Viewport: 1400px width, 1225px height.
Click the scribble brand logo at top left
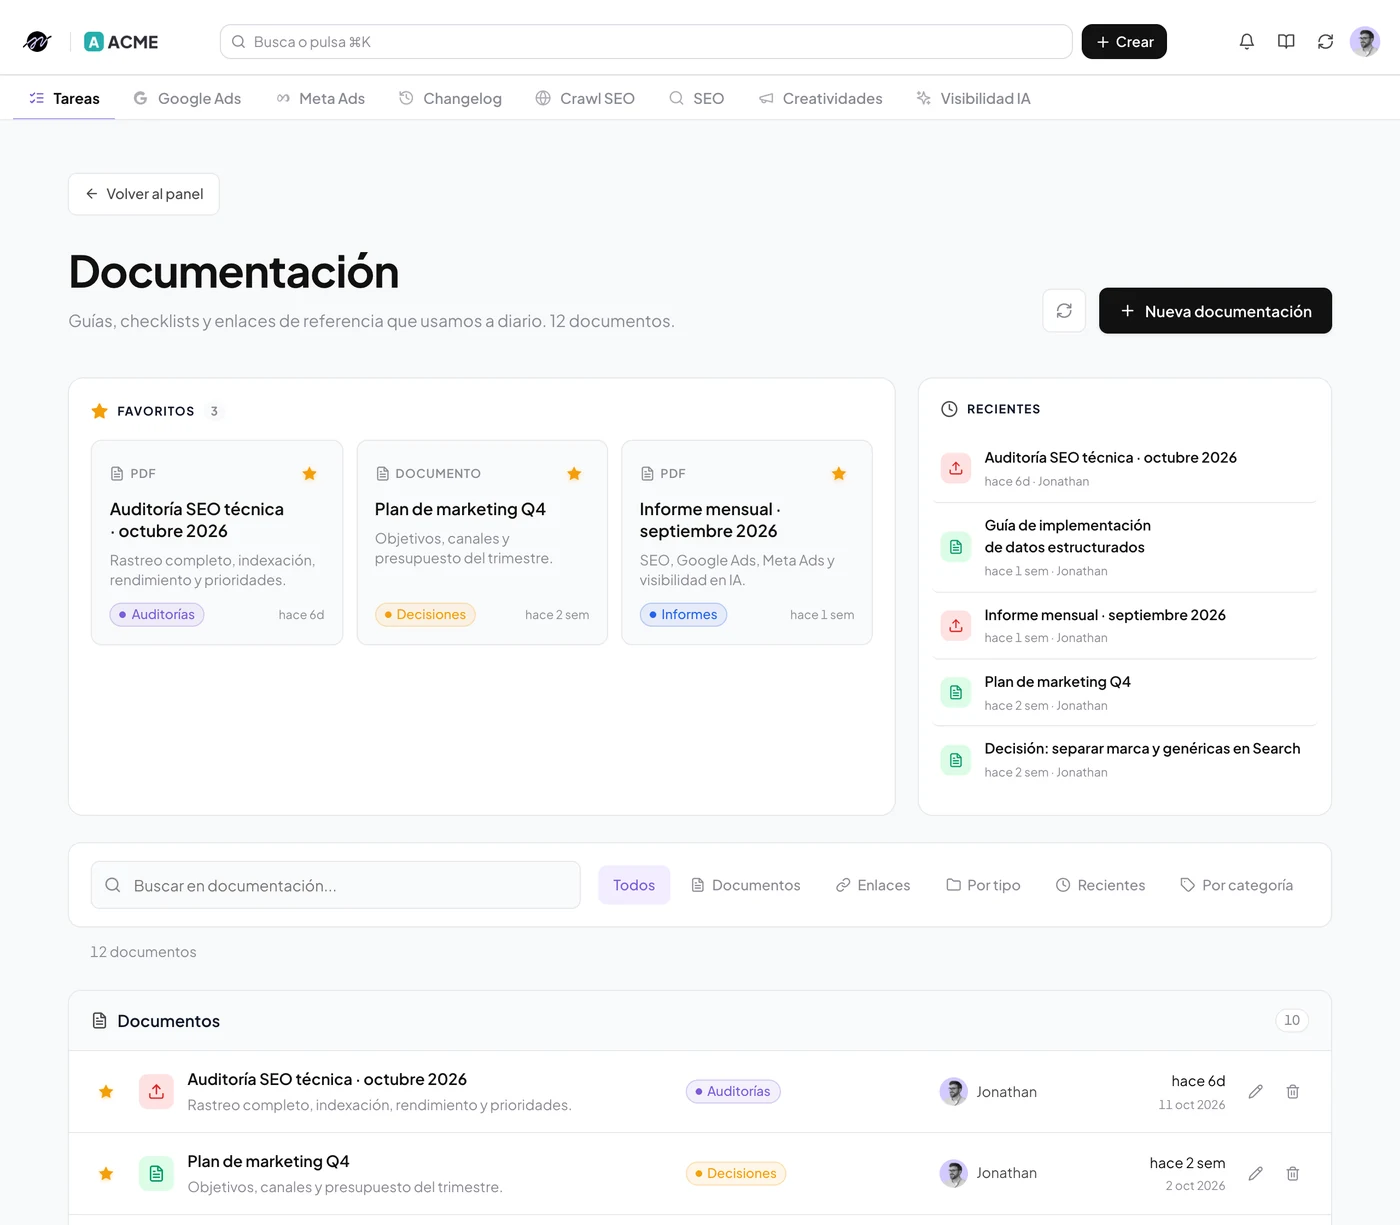point(37,42)
